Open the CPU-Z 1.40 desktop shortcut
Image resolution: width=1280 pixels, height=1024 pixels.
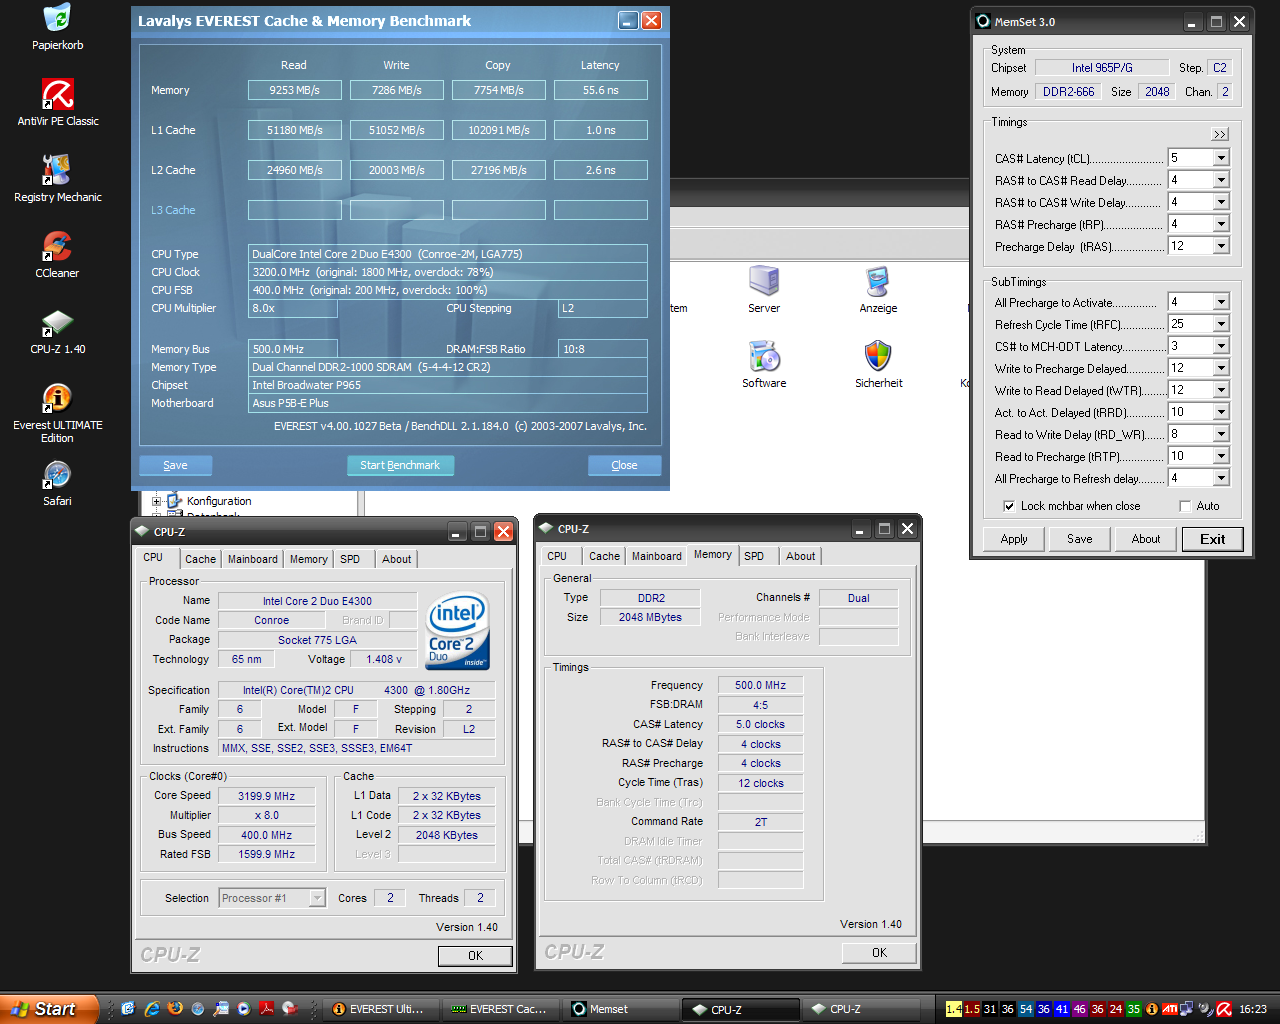click(57, 330)
